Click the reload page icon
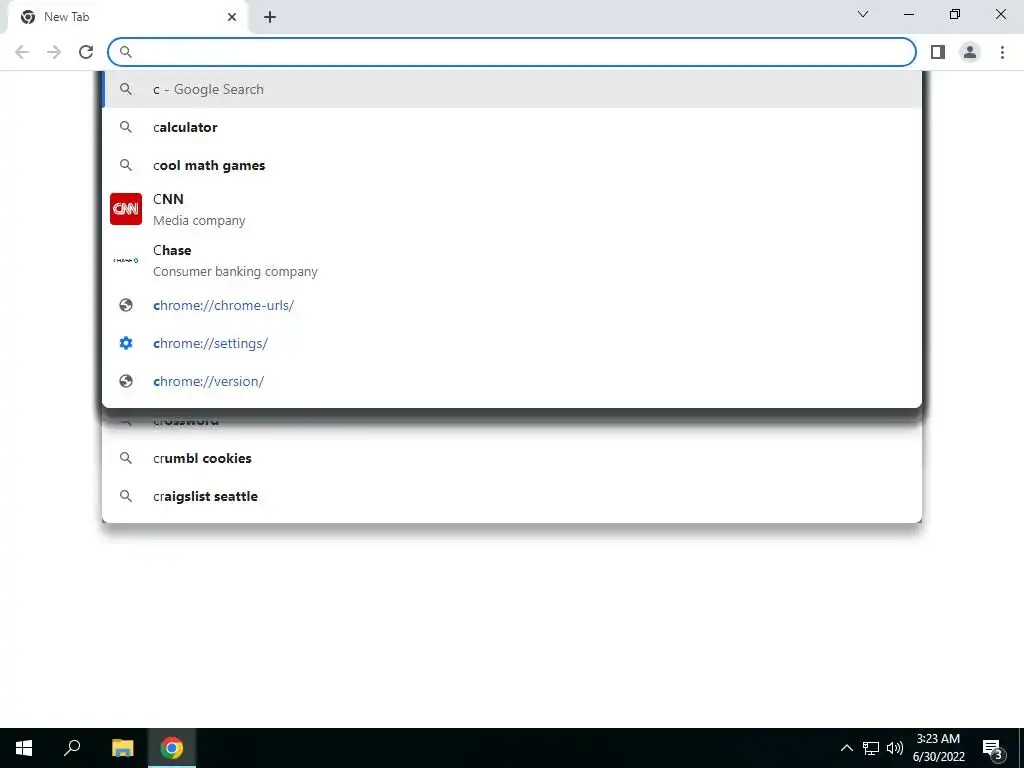Screen dimensions: 1024x768 click(86, 52)
